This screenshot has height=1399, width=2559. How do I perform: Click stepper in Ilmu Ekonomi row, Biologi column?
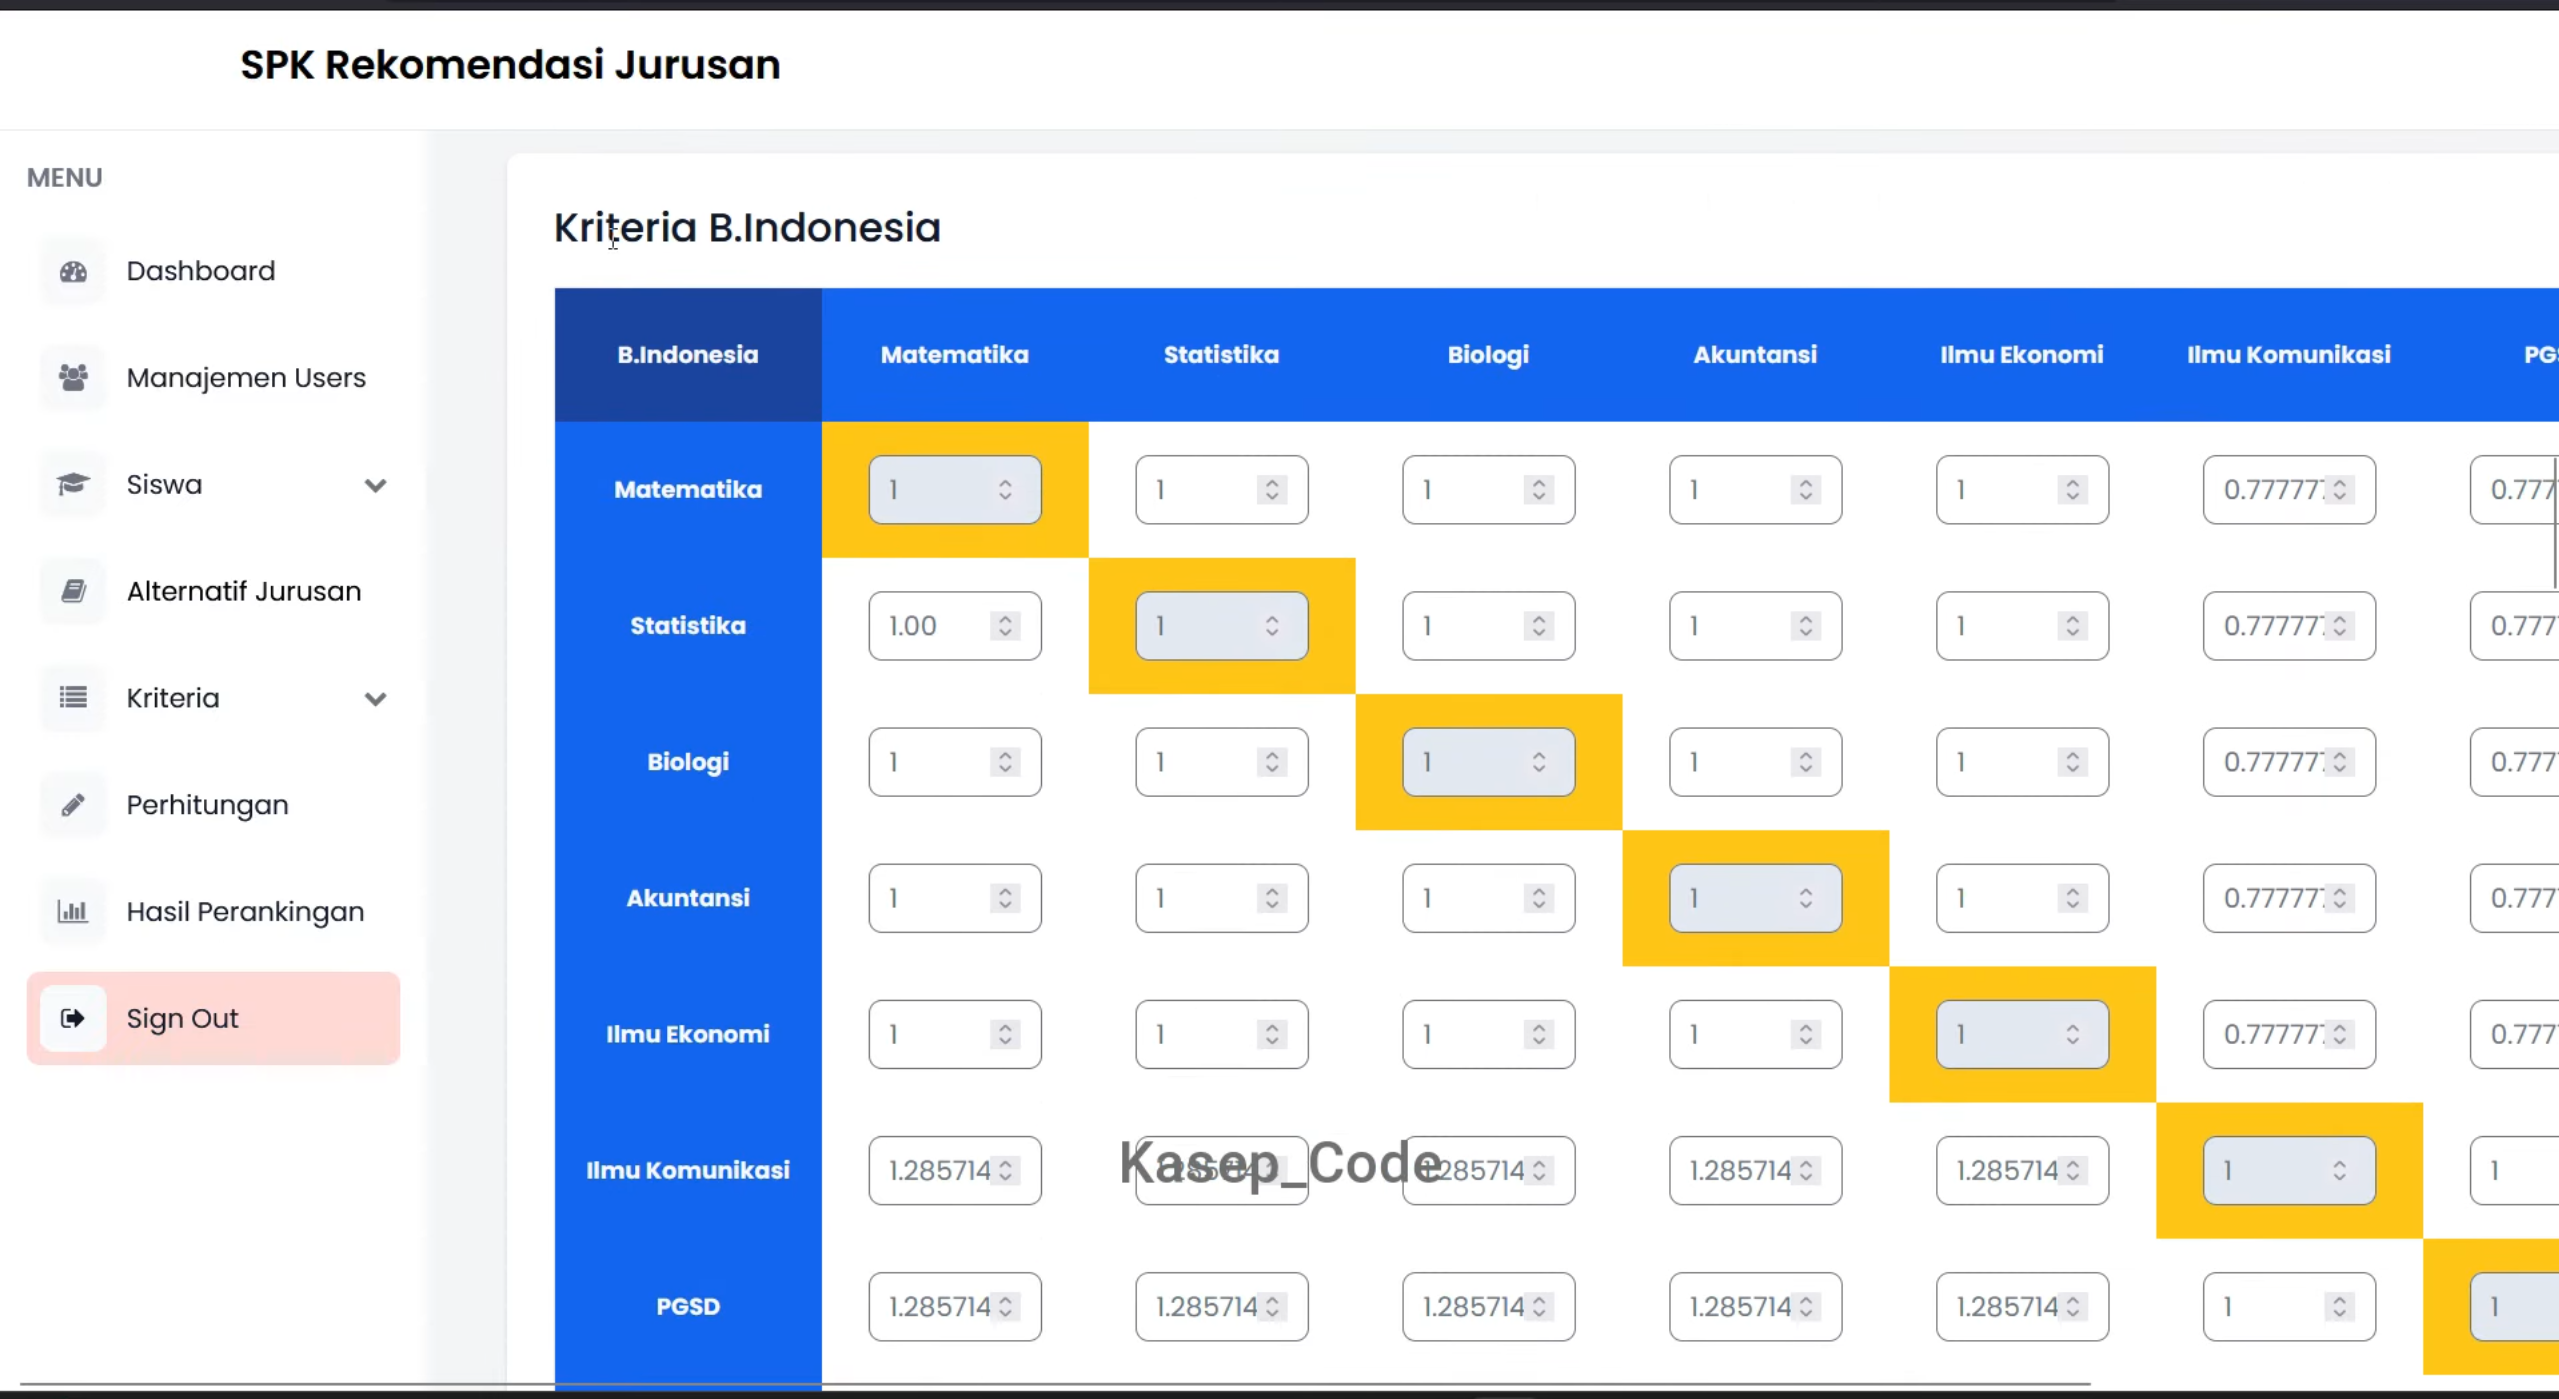pyautogui.click(x=1539, y=1034)
